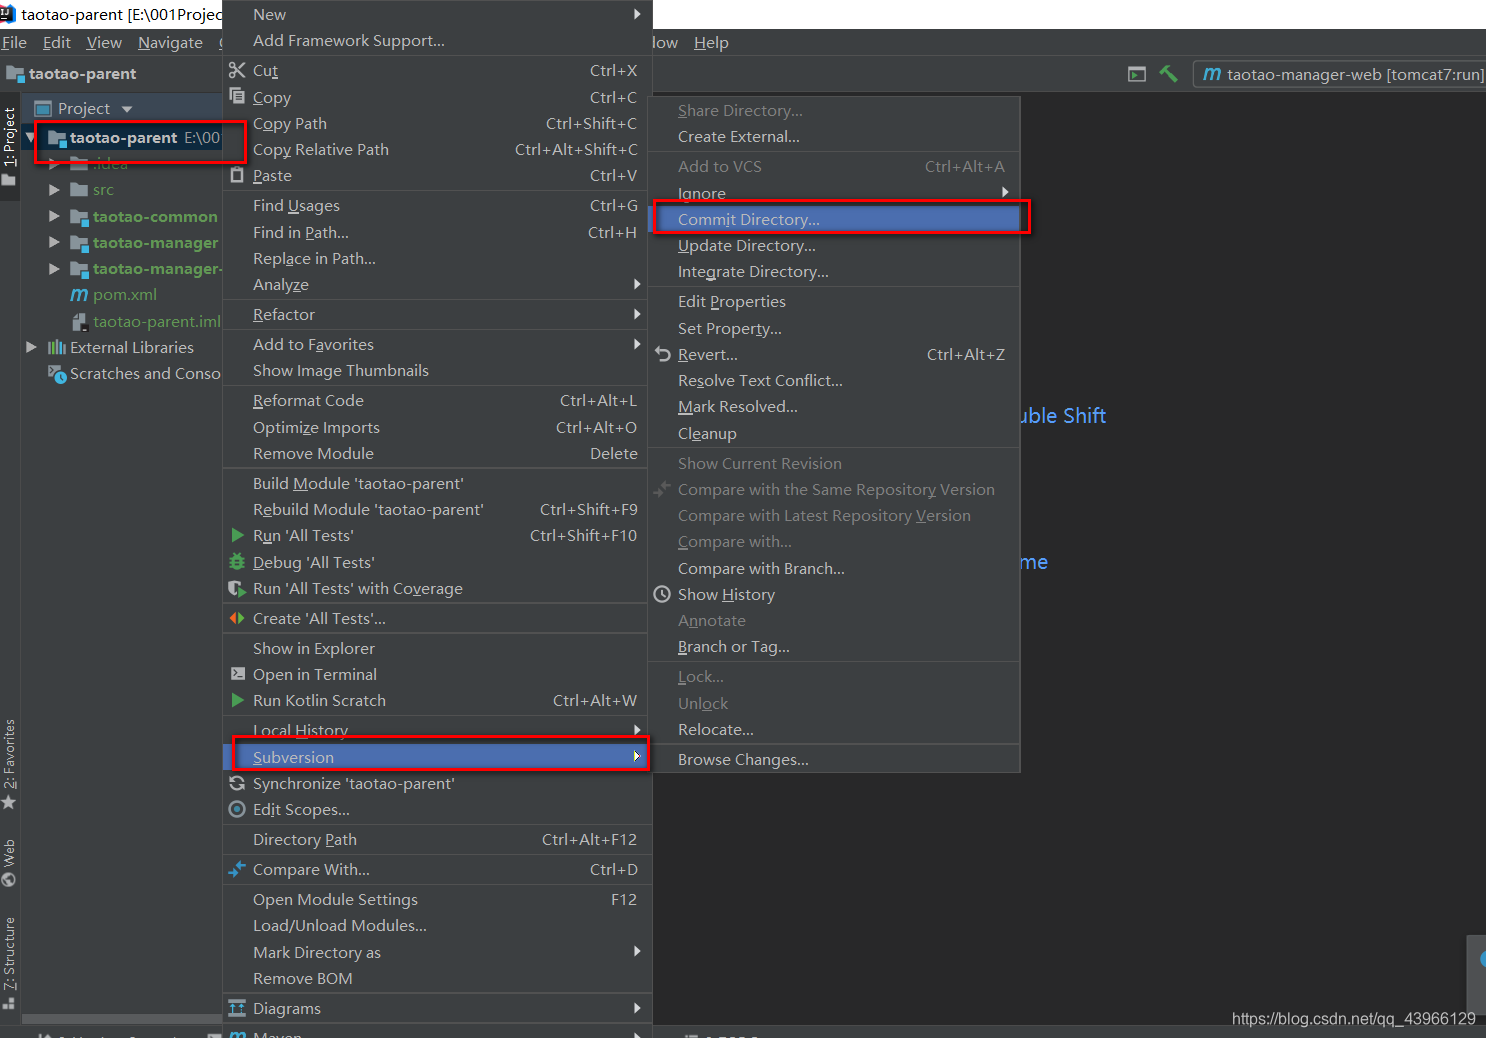Choose Branch or Tag...
This screenshot has height=1038, width=1486.
834,646
